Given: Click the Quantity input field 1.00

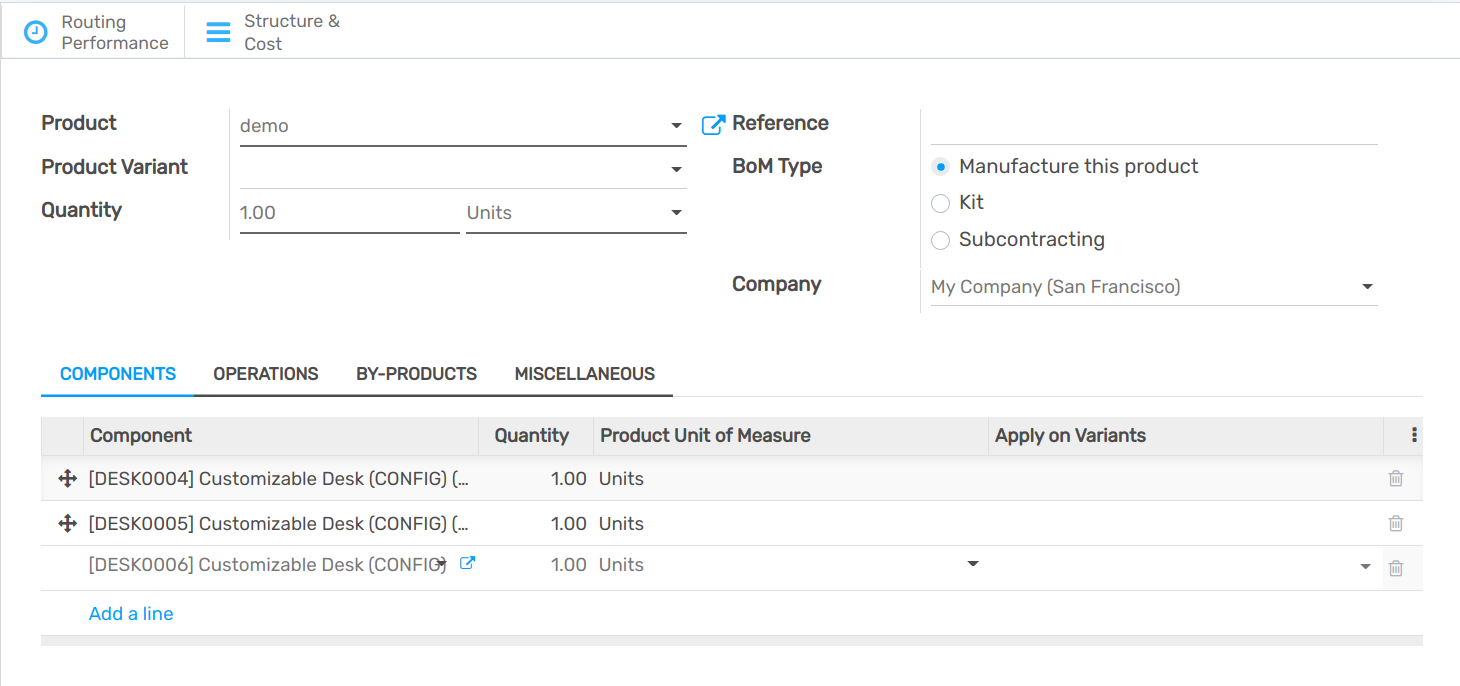Looking at the screenshot, I should [348, 213].
